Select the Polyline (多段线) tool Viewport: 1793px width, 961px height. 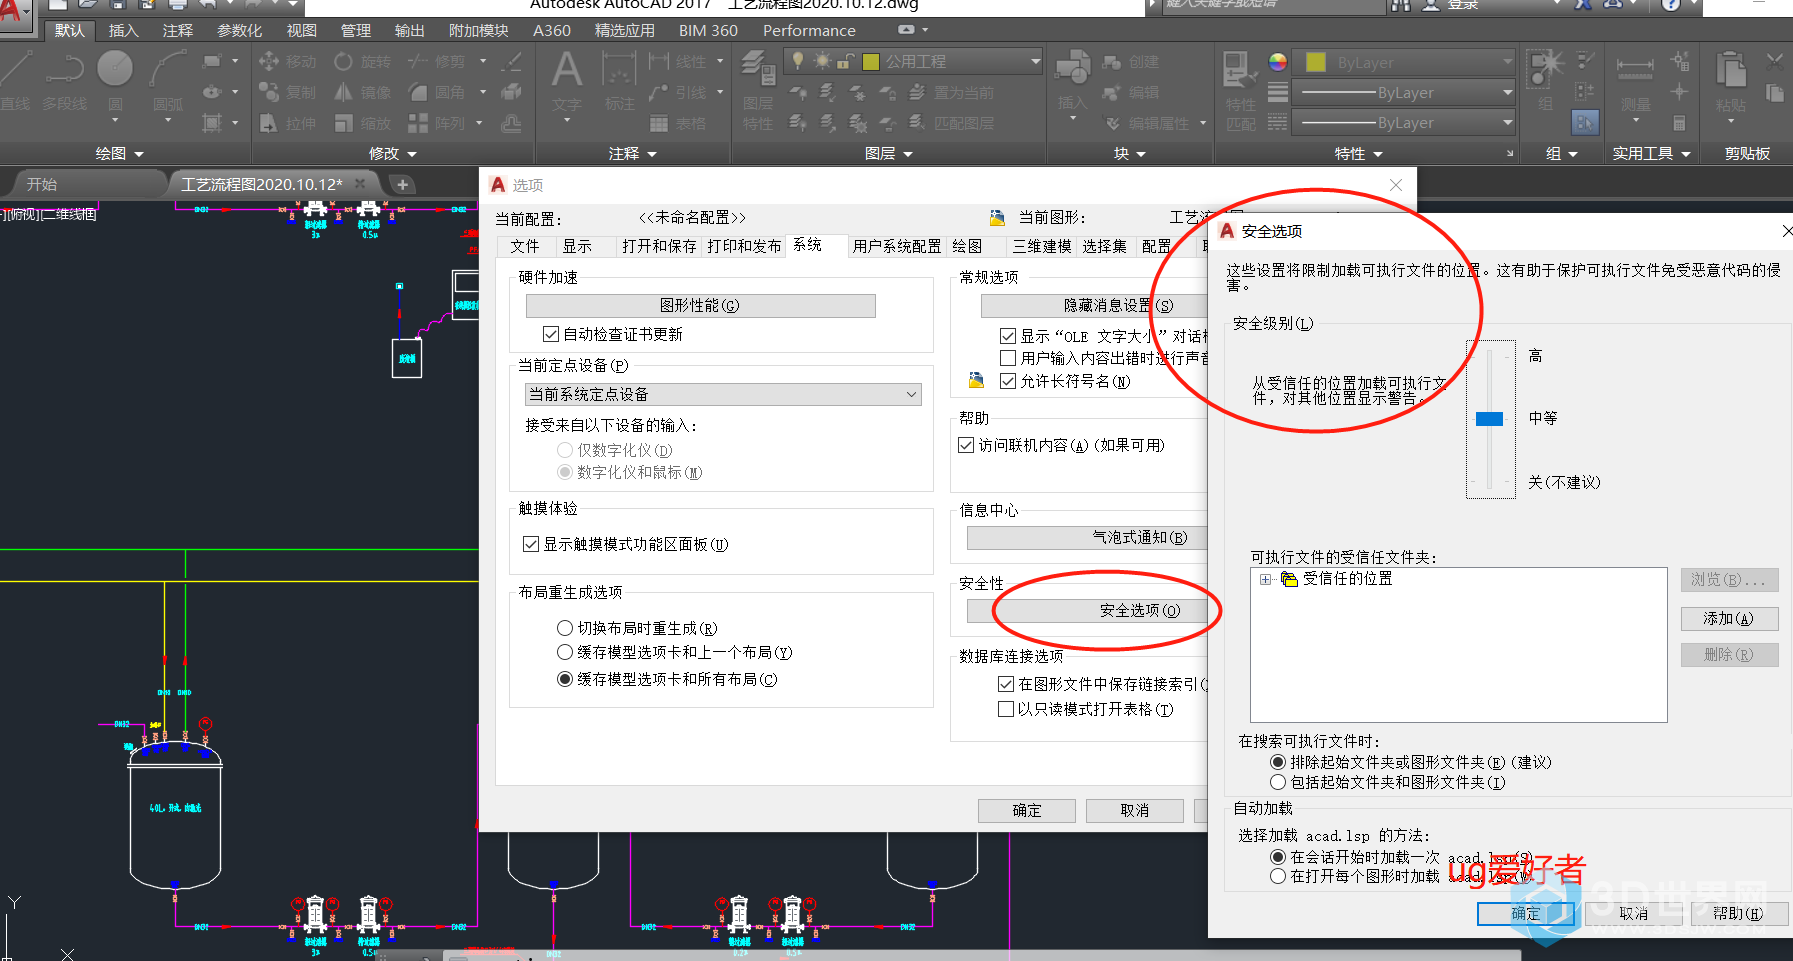(65, 80)
